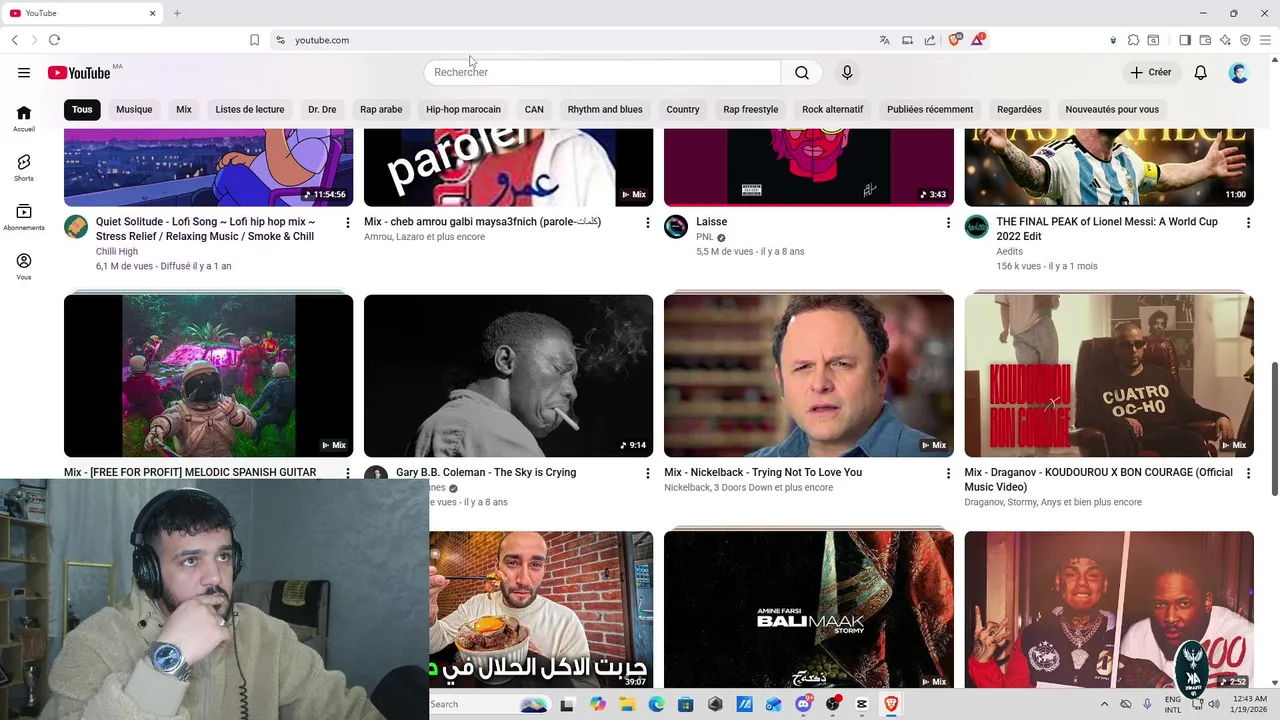
Task: Open the Chilli High channel avatar
Action: pyautogui.click(x=76, y=226)
